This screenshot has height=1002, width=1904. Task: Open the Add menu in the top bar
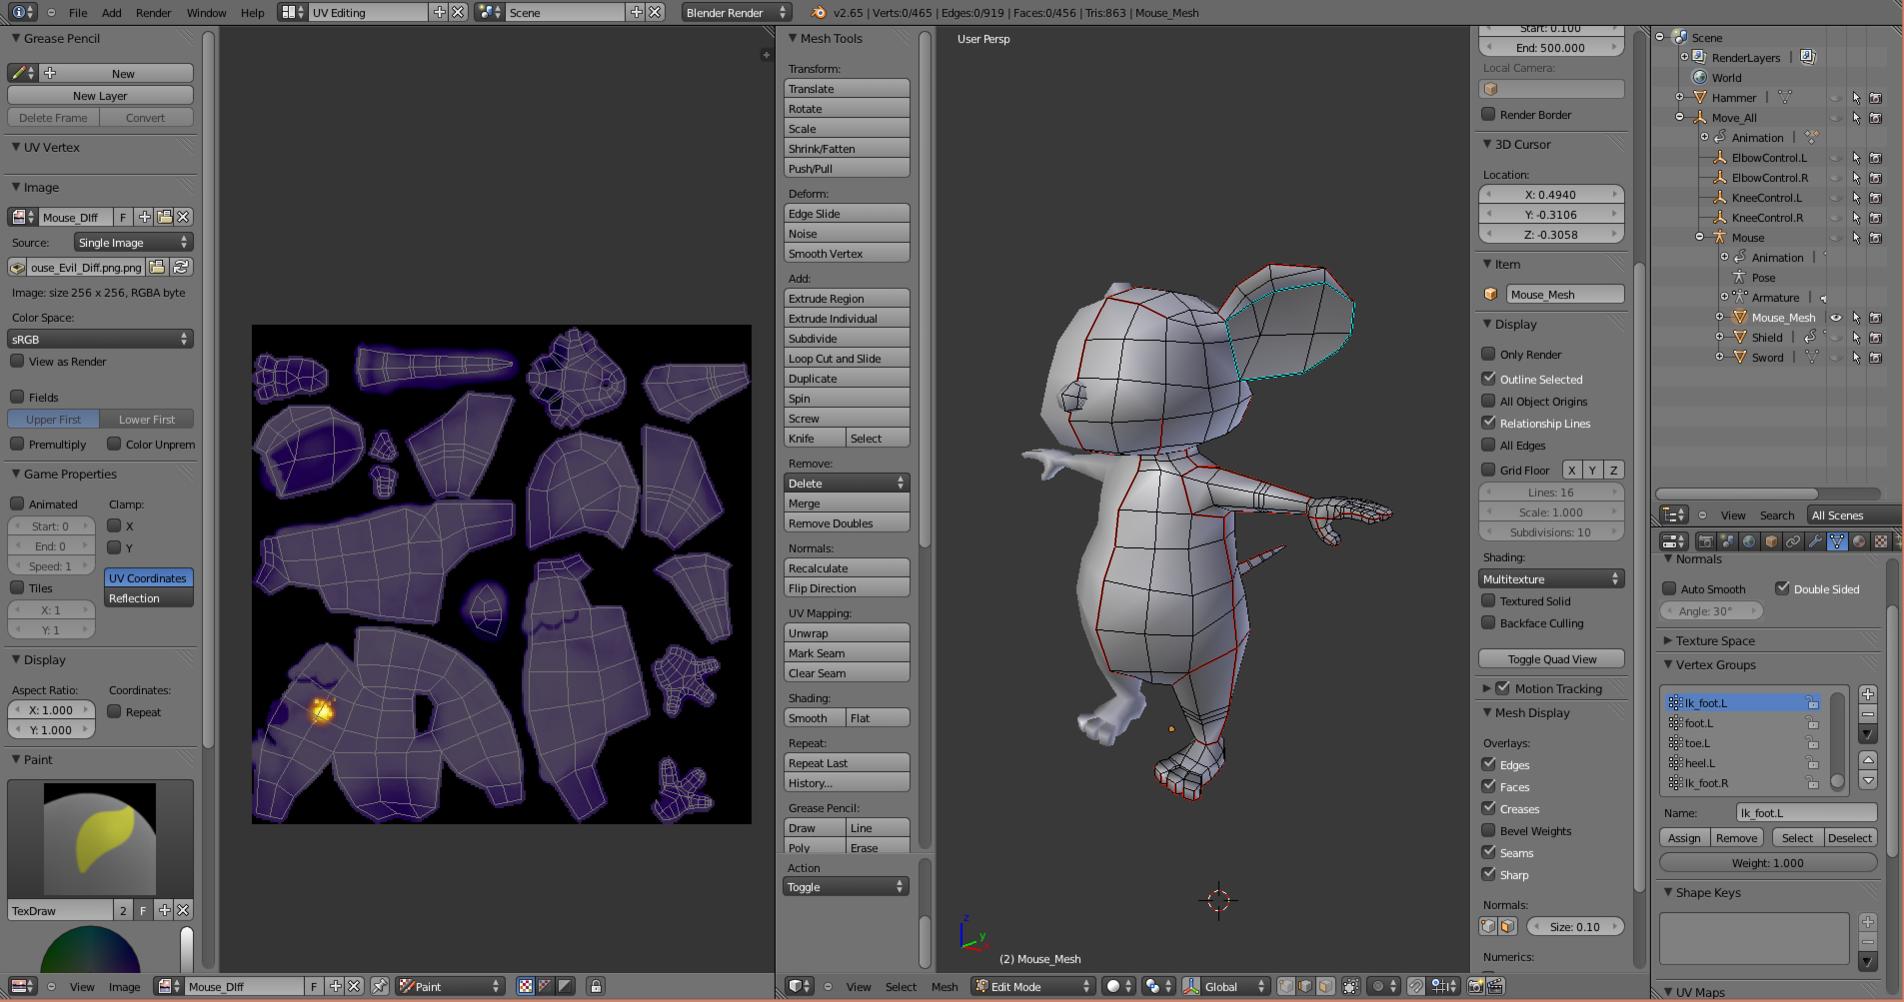point(111,13)
